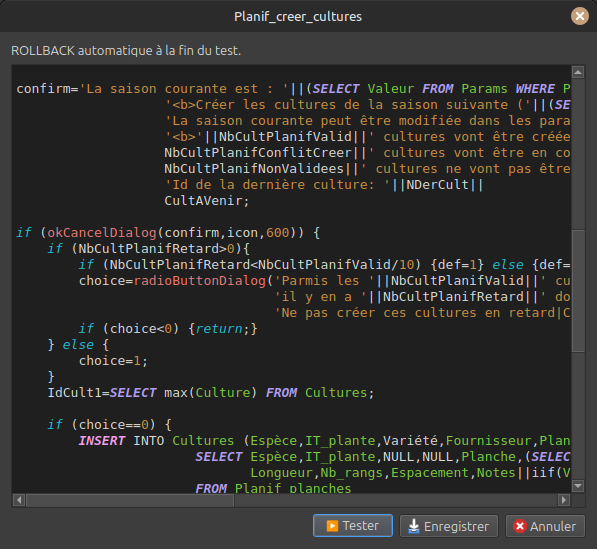Click 'NbCultPlanifConflitCreer' in the code
Screen dimensions: 597x549
click(x=258, y=153)
